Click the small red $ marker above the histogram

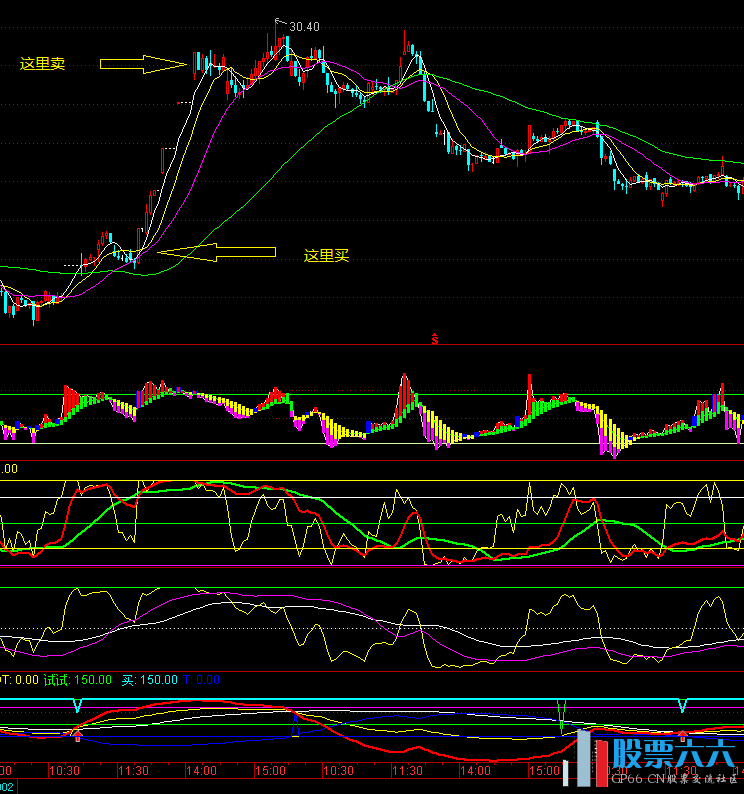click(435, 339)
